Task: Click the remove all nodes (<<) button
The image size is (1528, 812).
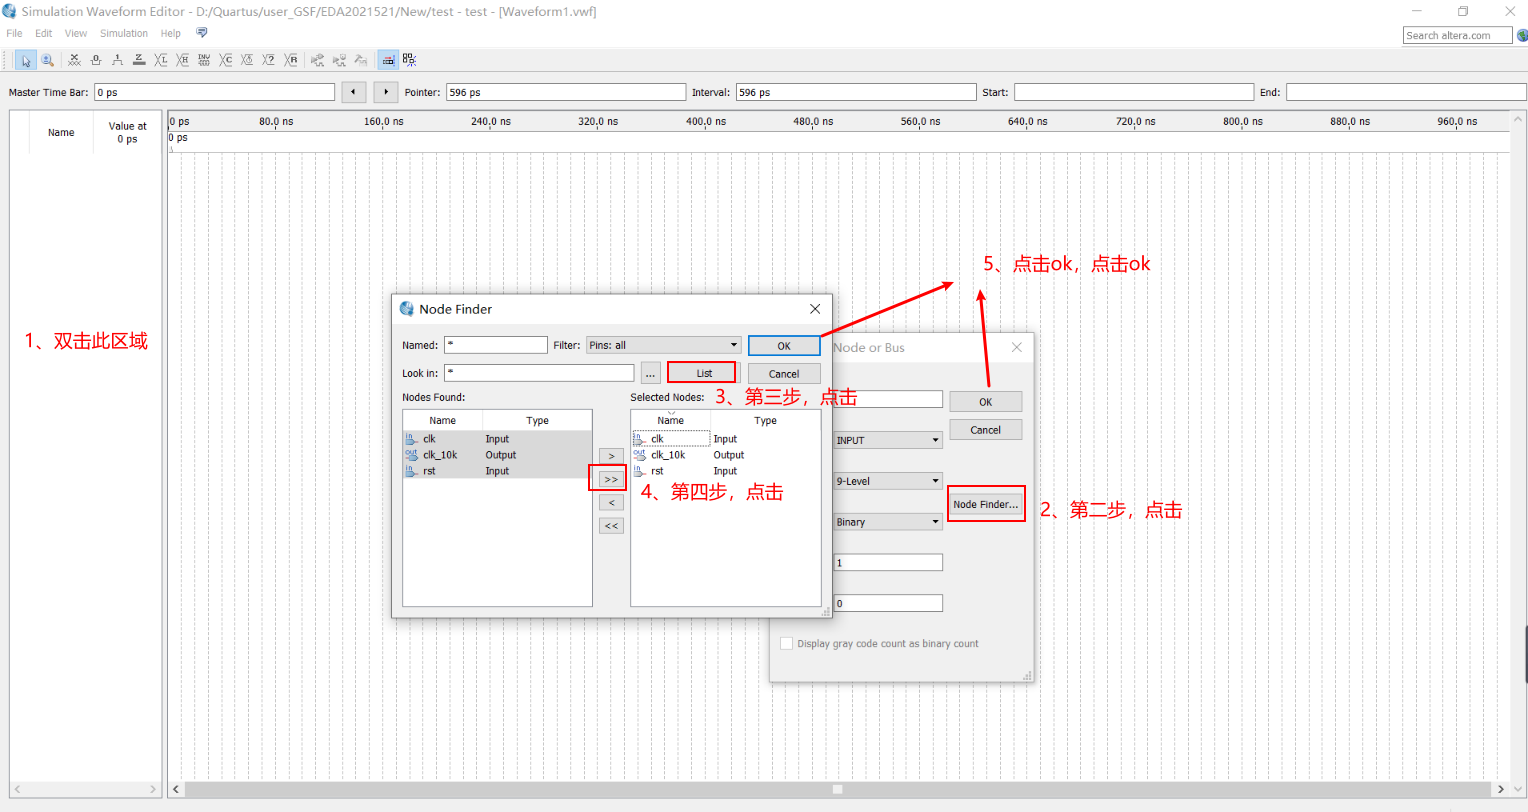Action: coord(611,525)
